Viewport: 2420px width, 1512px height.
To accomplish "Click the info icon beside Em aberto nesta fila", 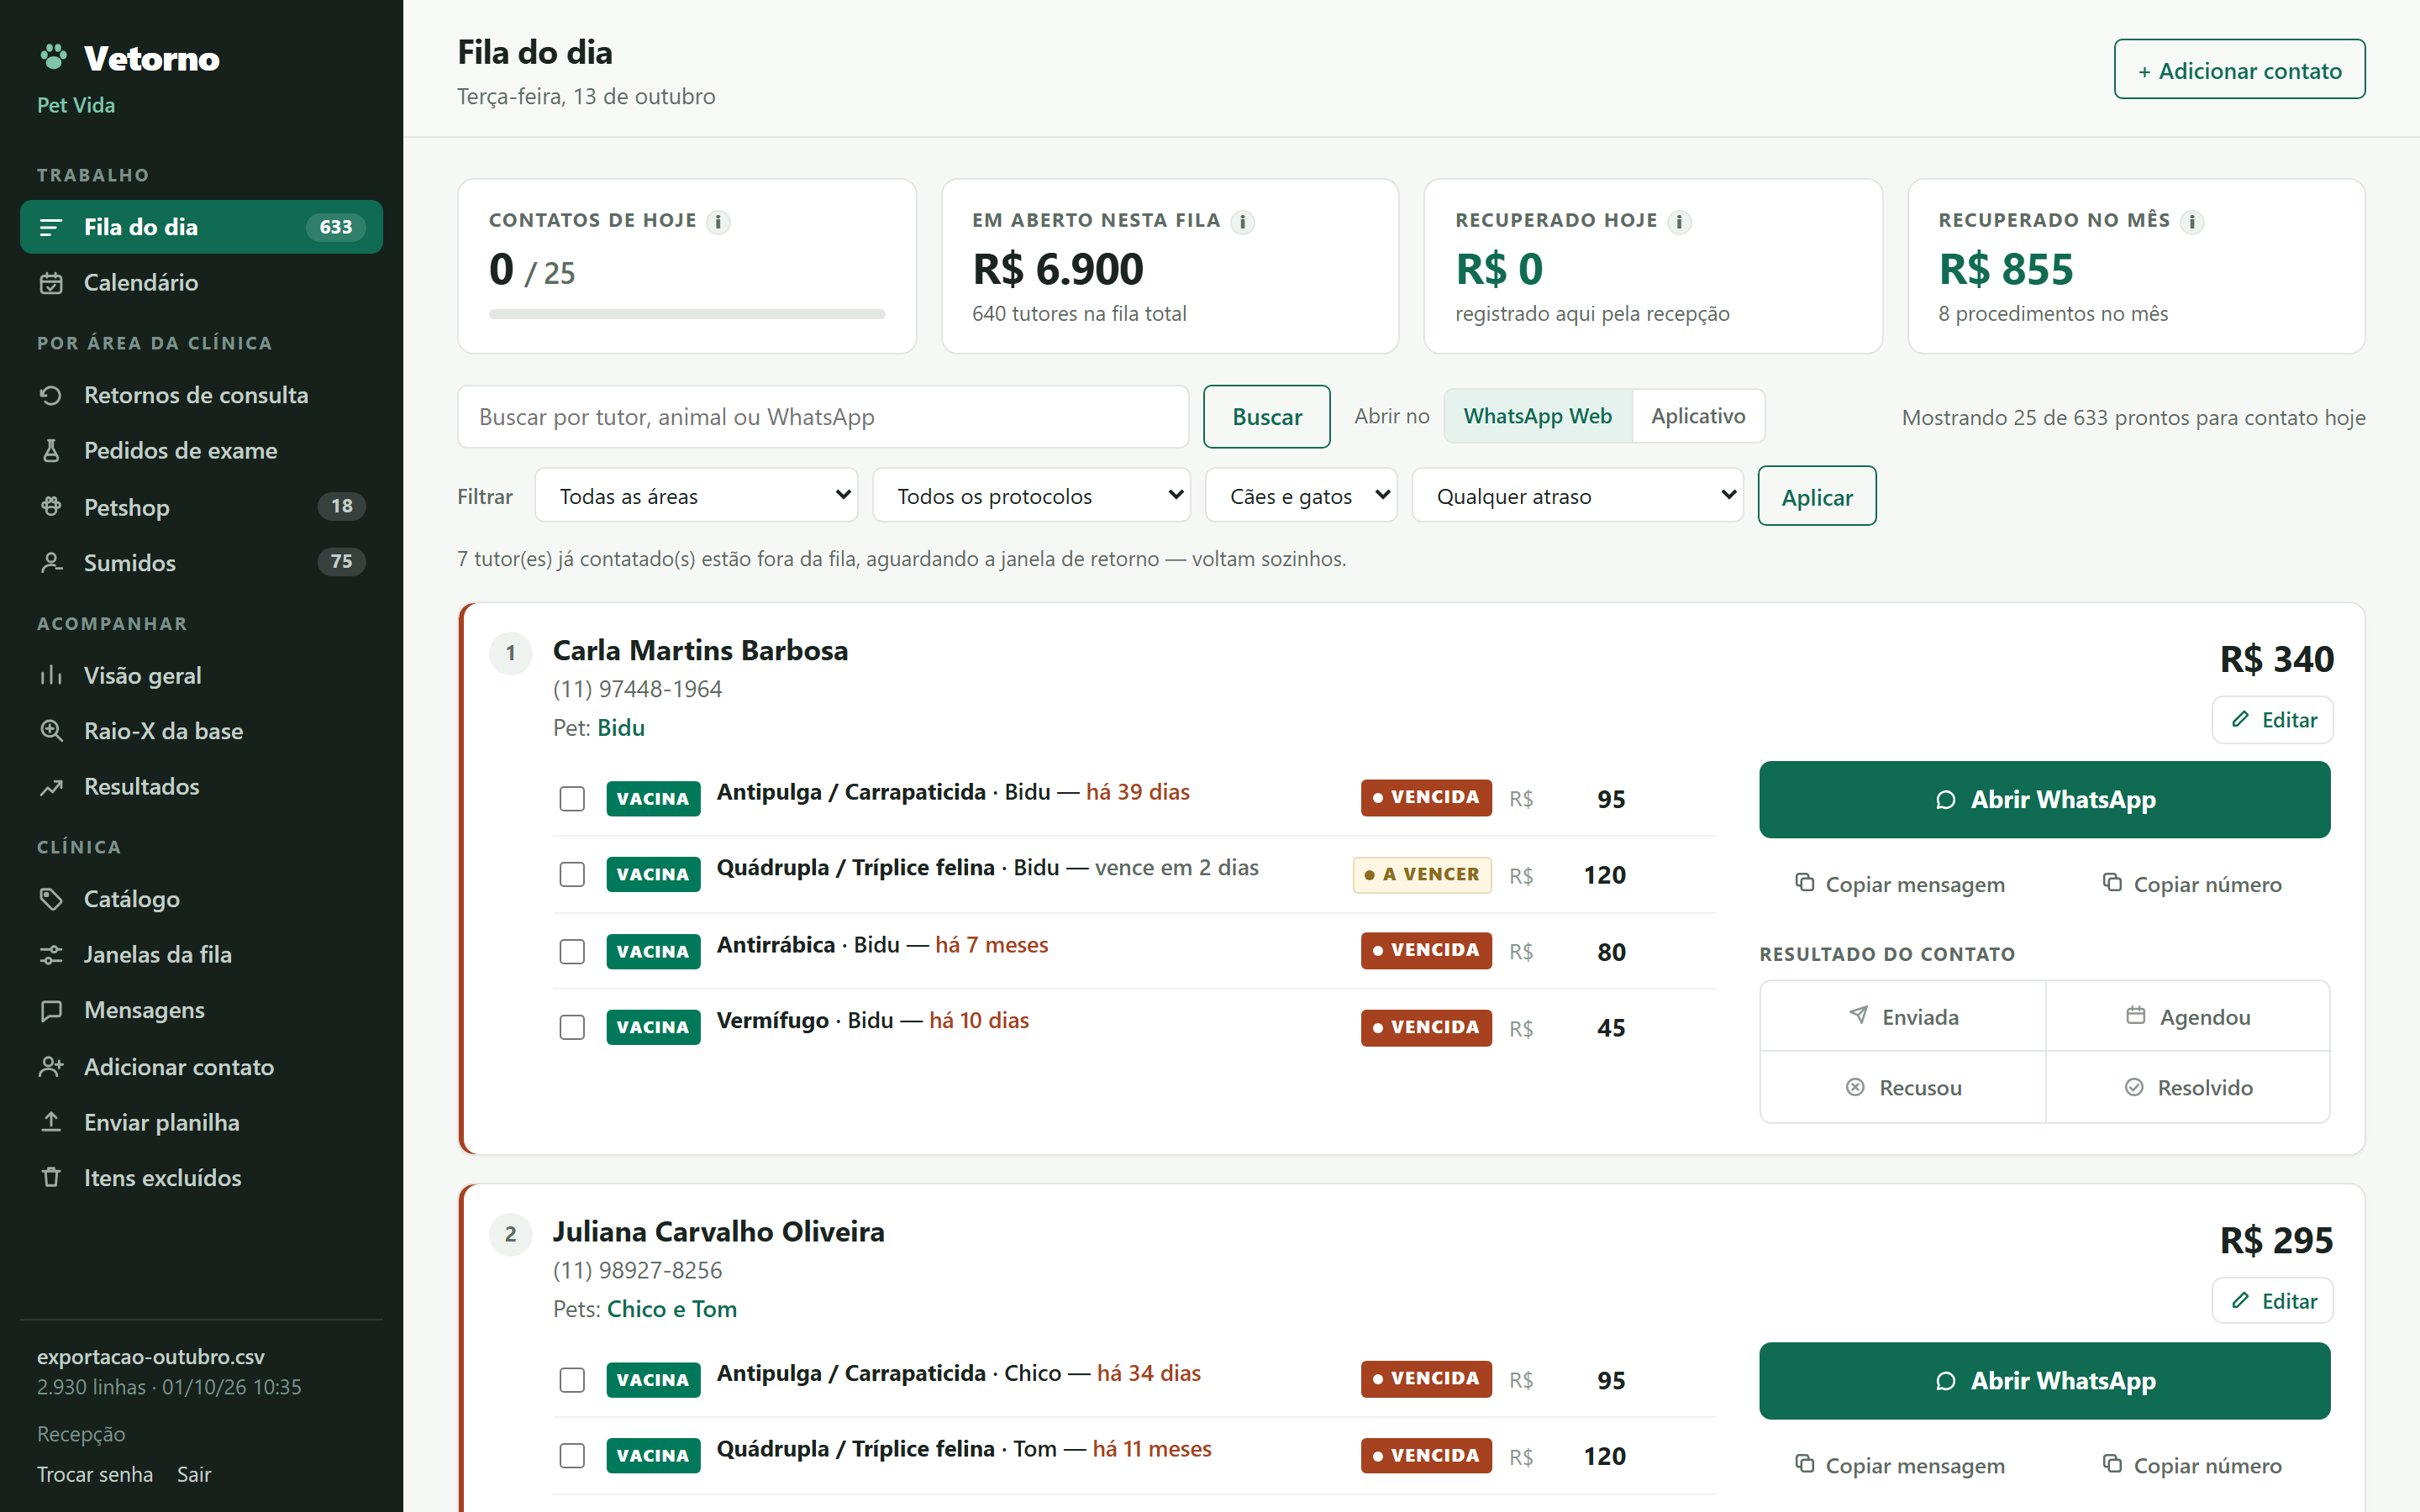I will pyautogui.click(x=1242, y=222).
